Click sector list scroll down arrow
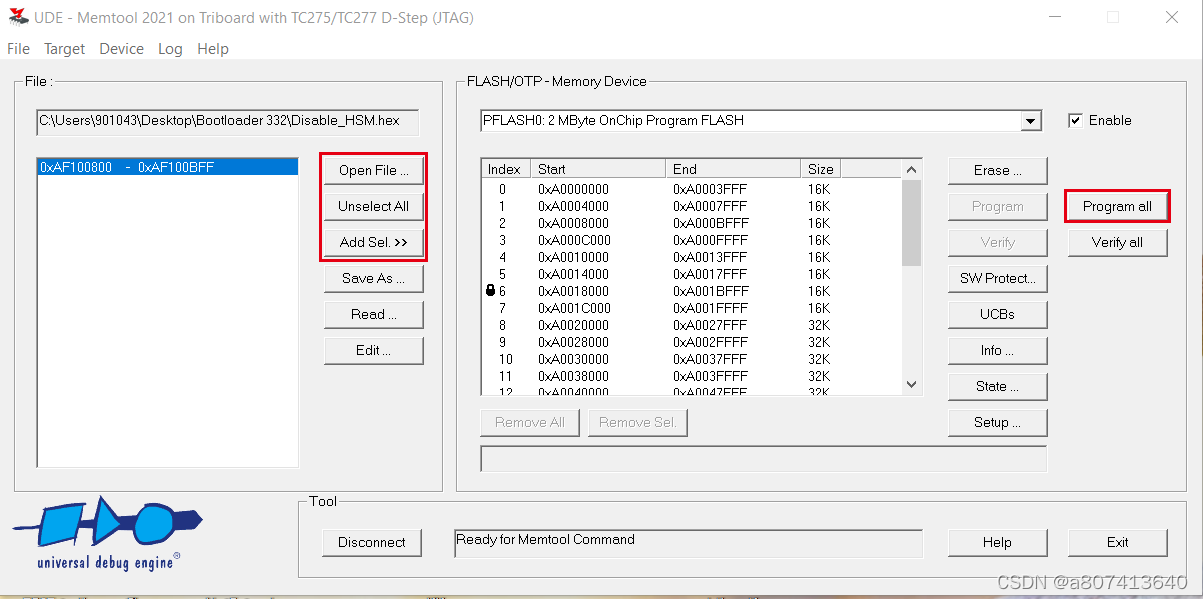This screenshot has height=599, width=1203. [x=911, y=383]
